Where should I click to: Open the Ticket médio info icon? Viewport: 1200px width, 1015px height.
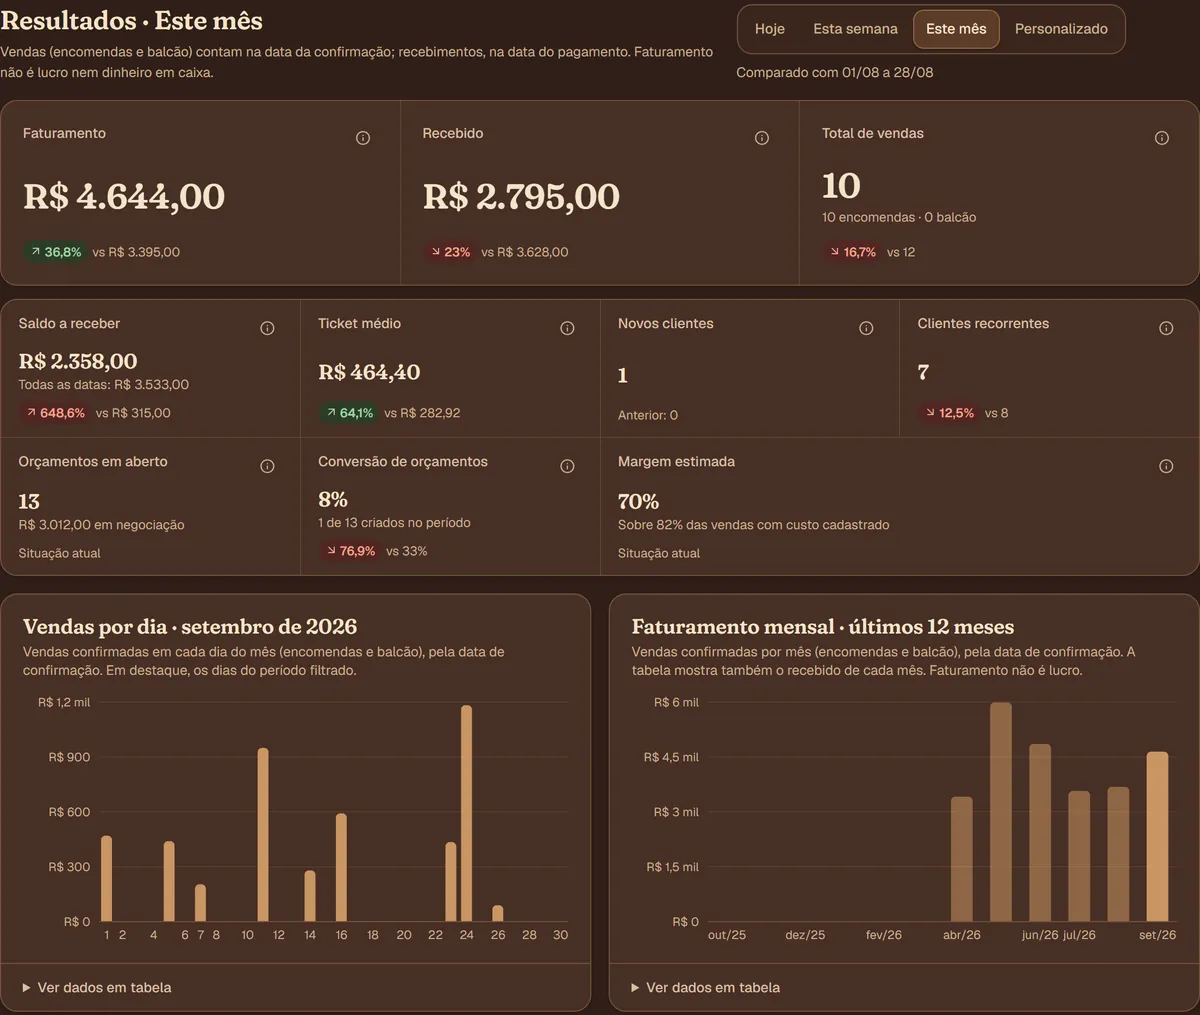click(x=567, y=328)
